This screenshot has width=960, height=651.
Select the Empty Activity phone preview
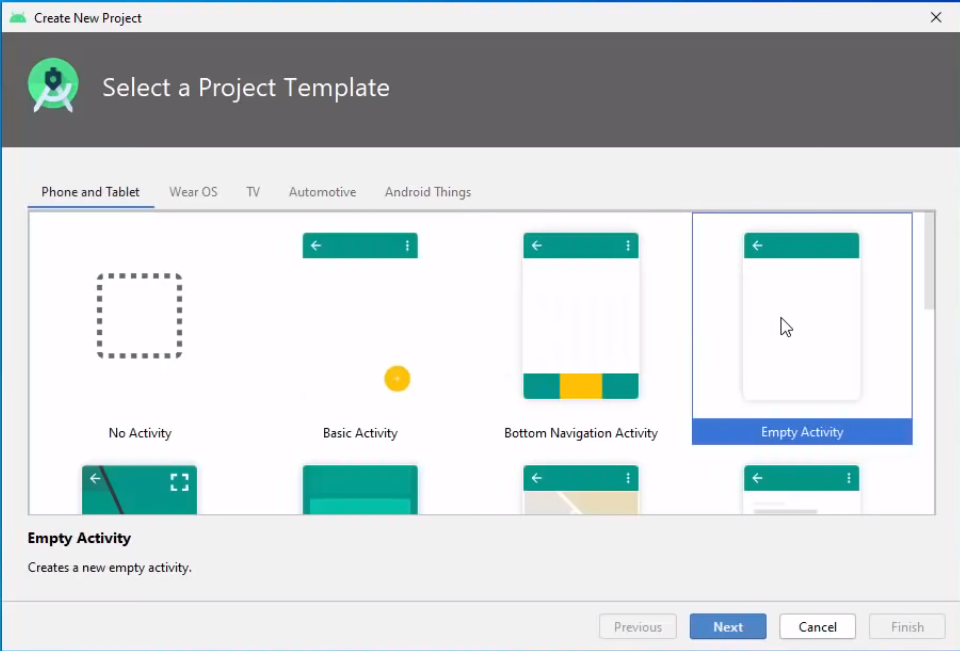click(x=801, y=316)
